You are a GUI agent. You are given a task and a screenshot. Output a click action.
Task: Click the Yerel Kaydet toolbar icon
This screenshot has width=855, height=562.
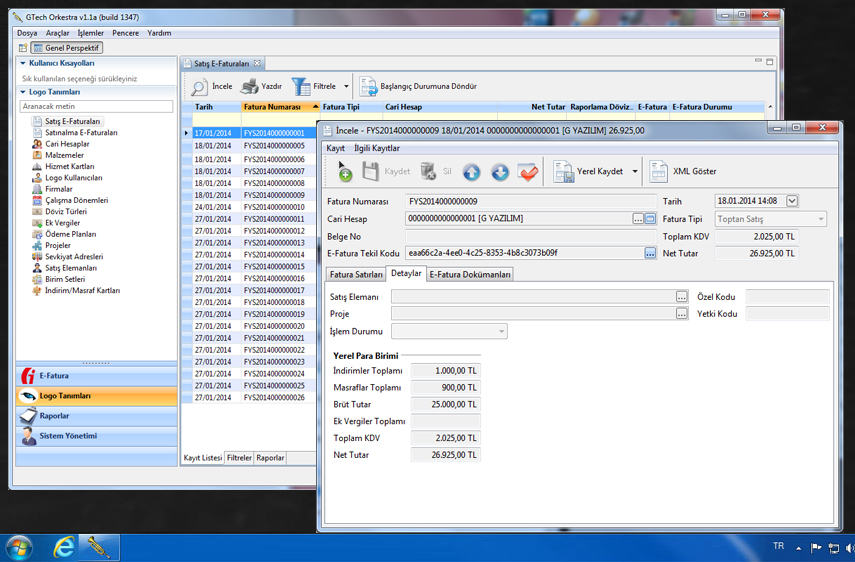pos(564,171)
